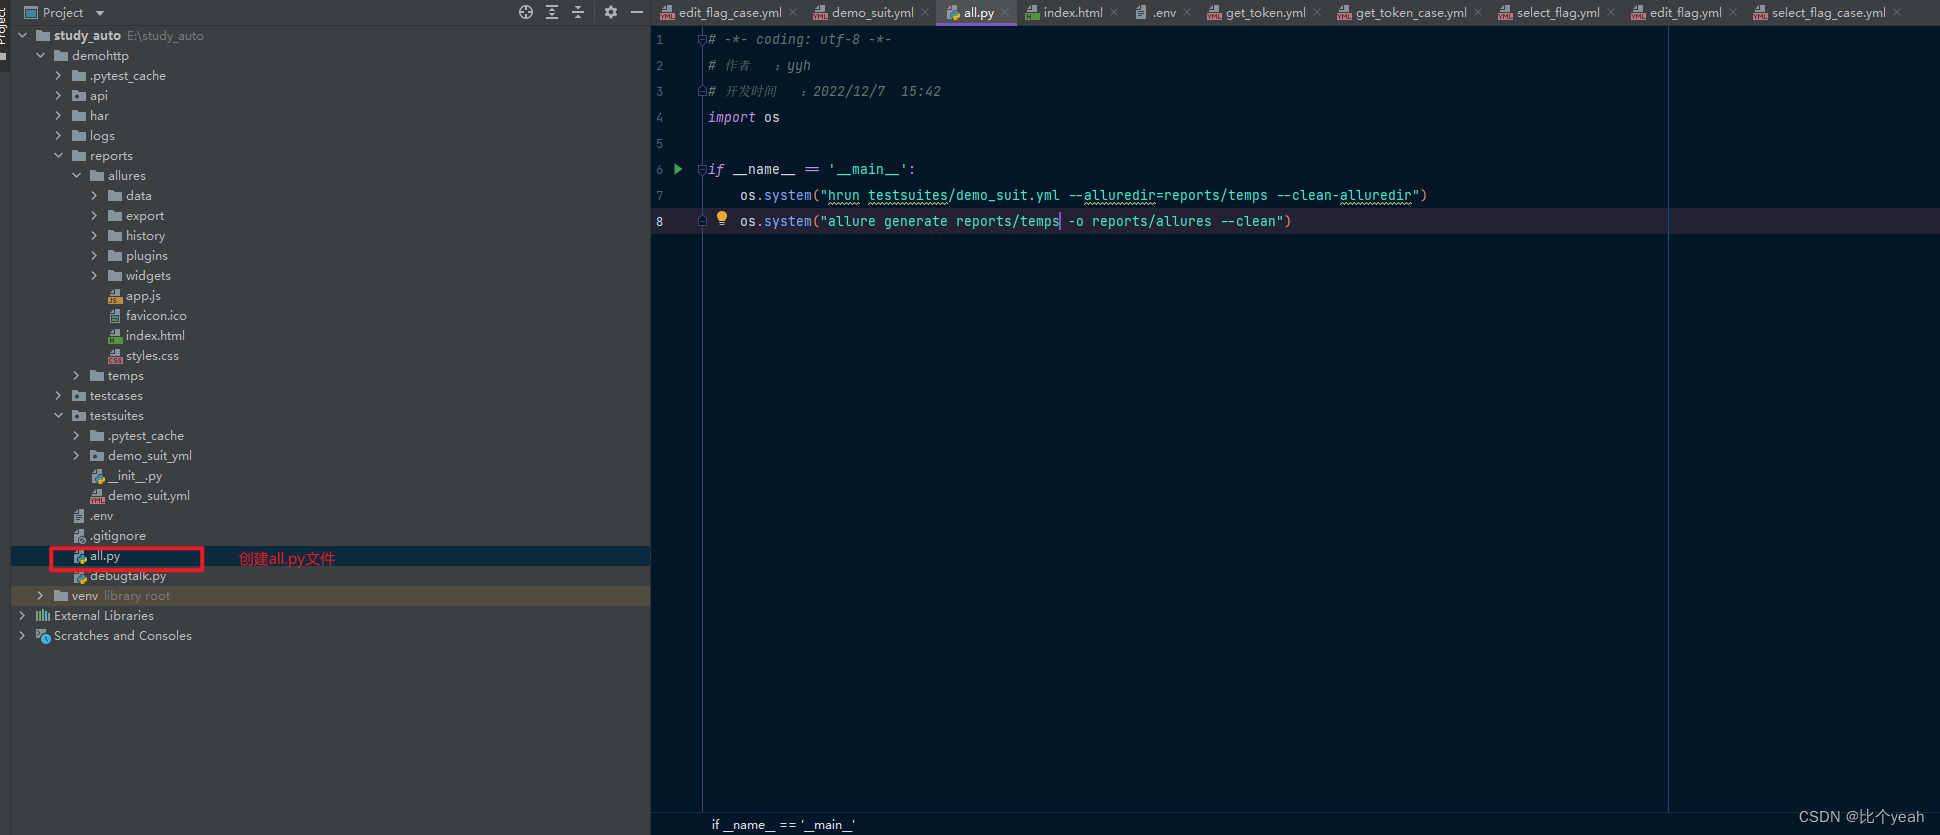This screenshot has width=1940, height=835.
Task: Close the all.py editor tab
Action: click(1005, 12)
